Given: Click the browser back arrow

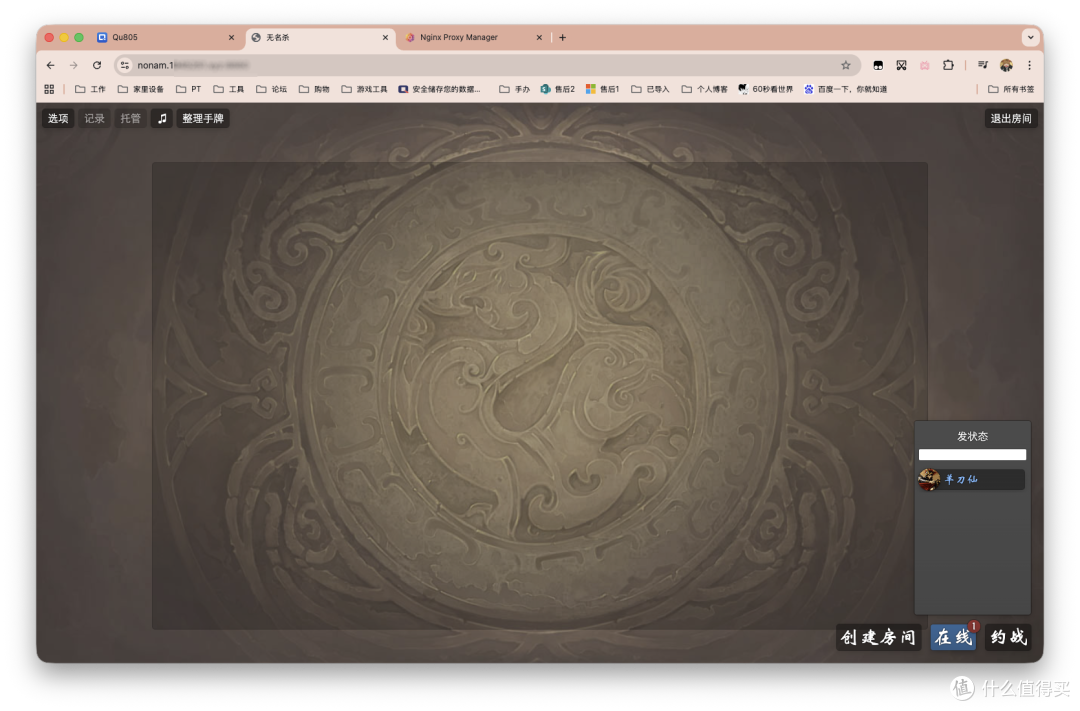Looking at the screenshot, I should tap(50, 65).
